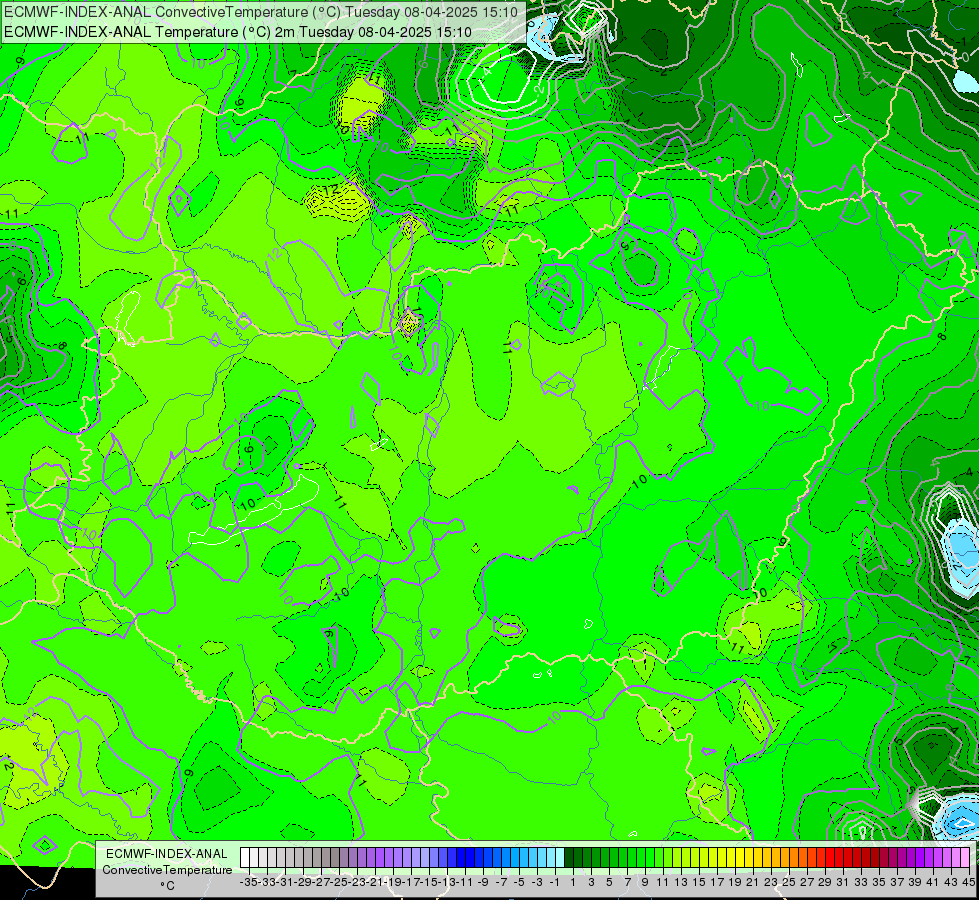Click the '45' legend scale value
The height and width of the screenshot is (900, 979).
click(968, 882)
